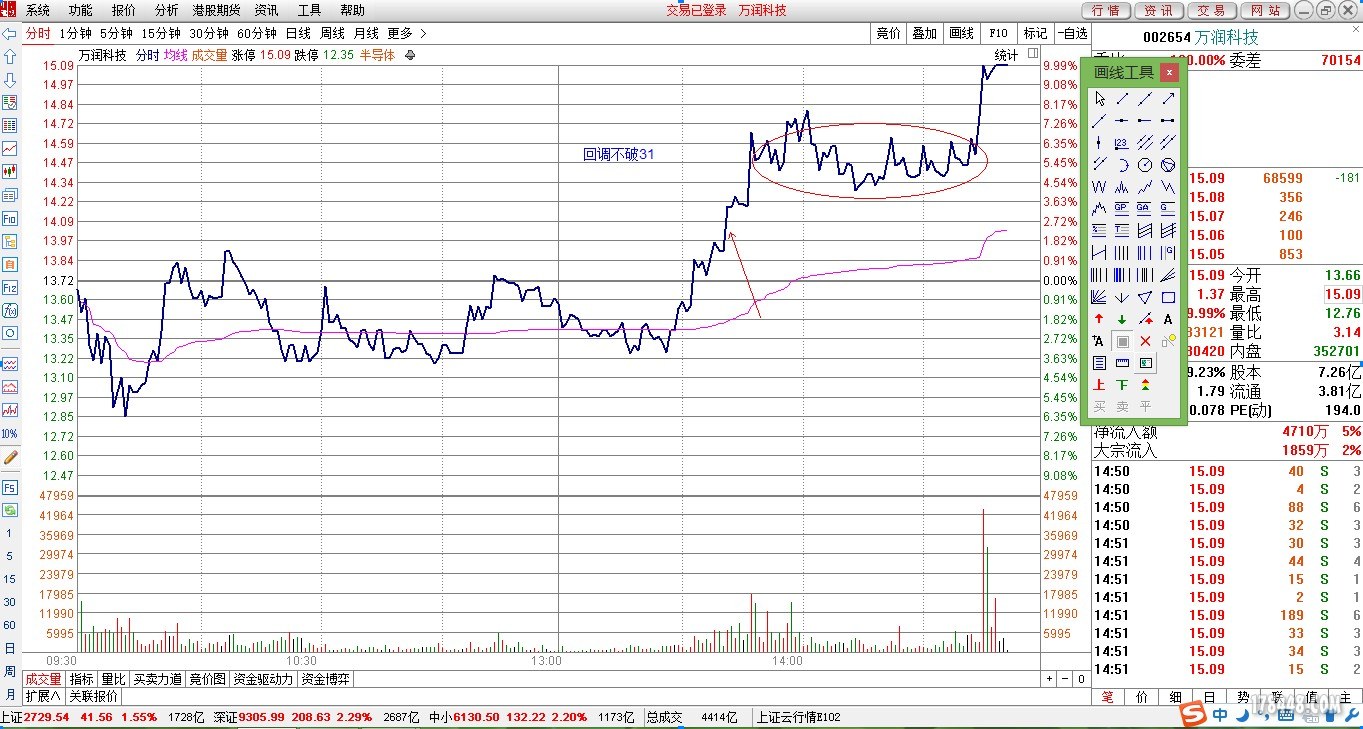Select the 资金驱动力 tab
Image resolution: width=1363 pixels, height=729 pixels.
coord(263,679)
